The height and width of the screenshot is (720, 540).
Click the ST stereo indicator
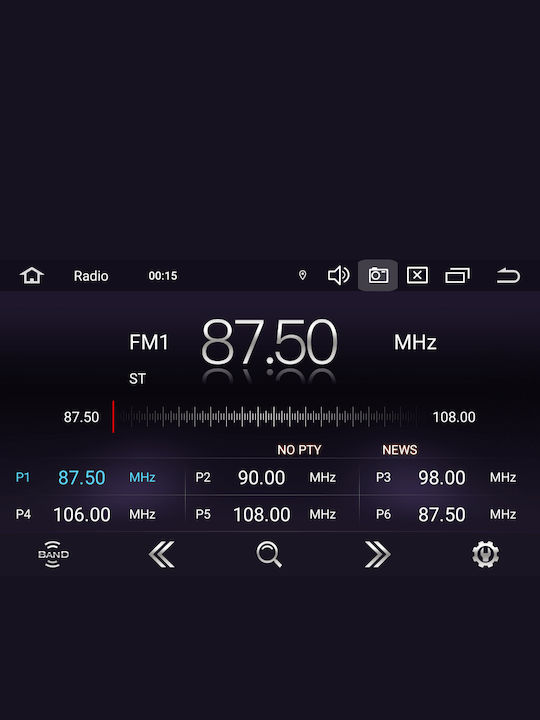click(x=137, y=379)
